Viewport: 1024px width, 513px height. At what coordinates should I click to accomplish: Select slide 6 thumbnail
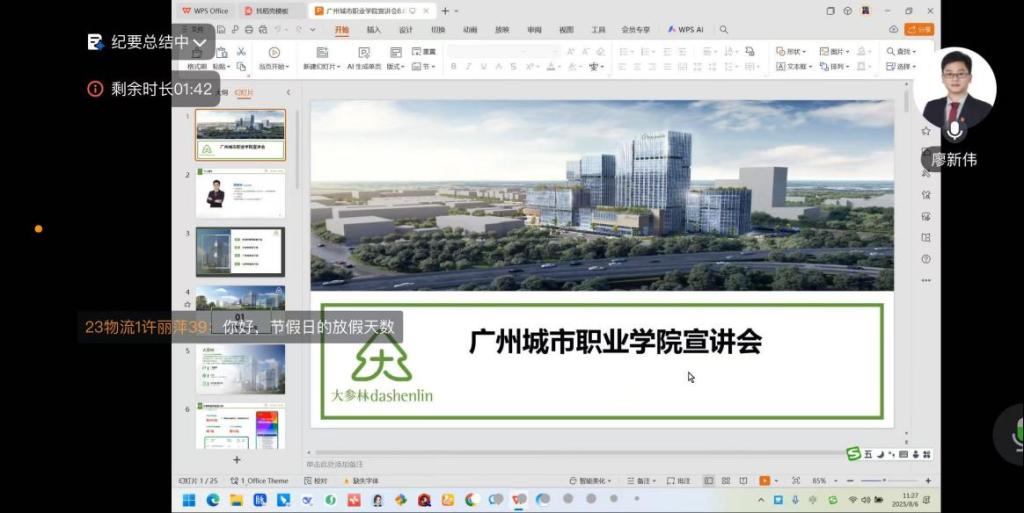tap(240, 426)
